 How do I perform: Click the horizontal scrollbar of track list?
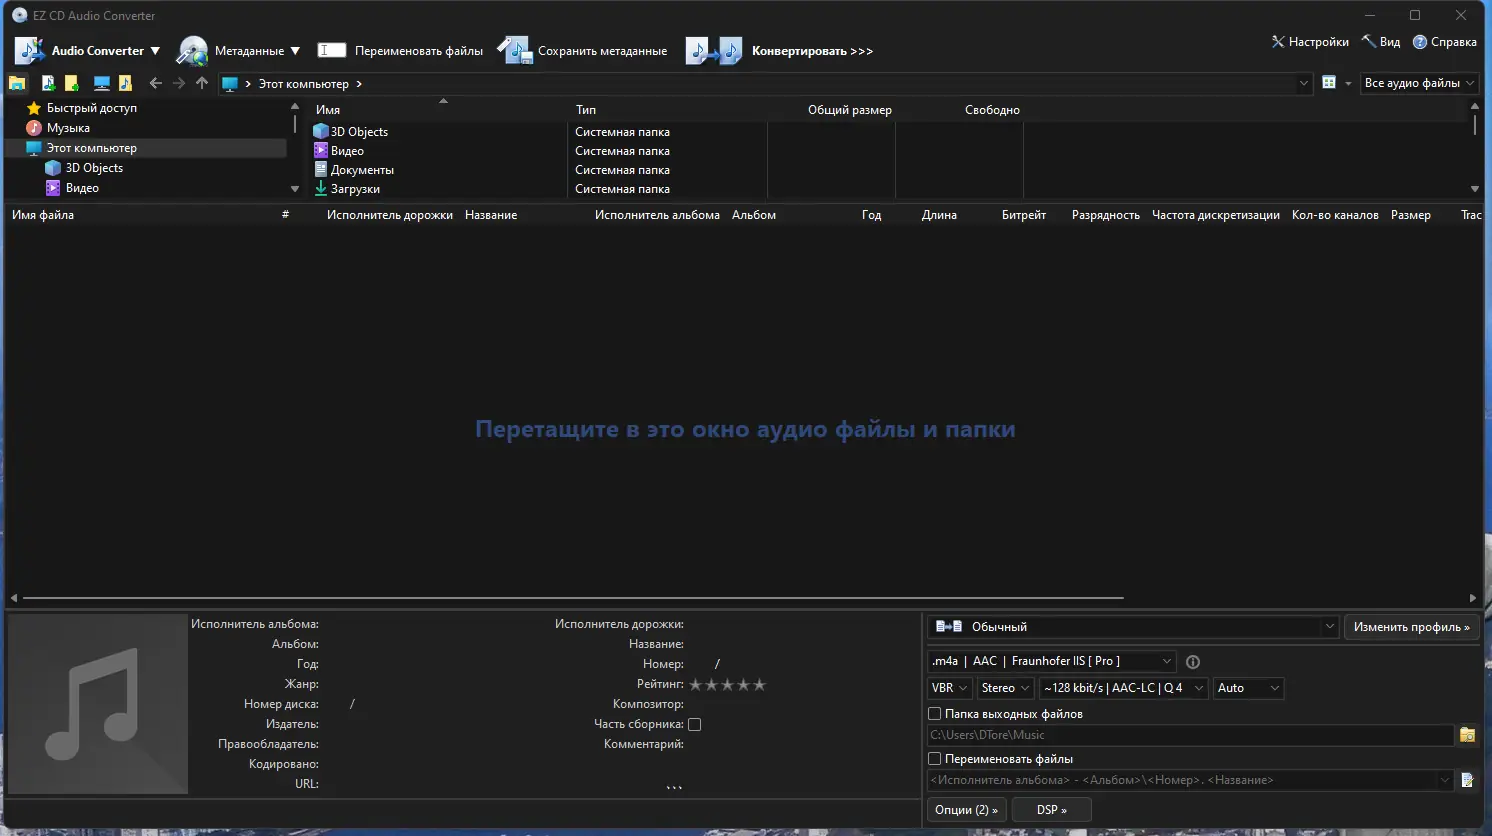coord(573,598)
